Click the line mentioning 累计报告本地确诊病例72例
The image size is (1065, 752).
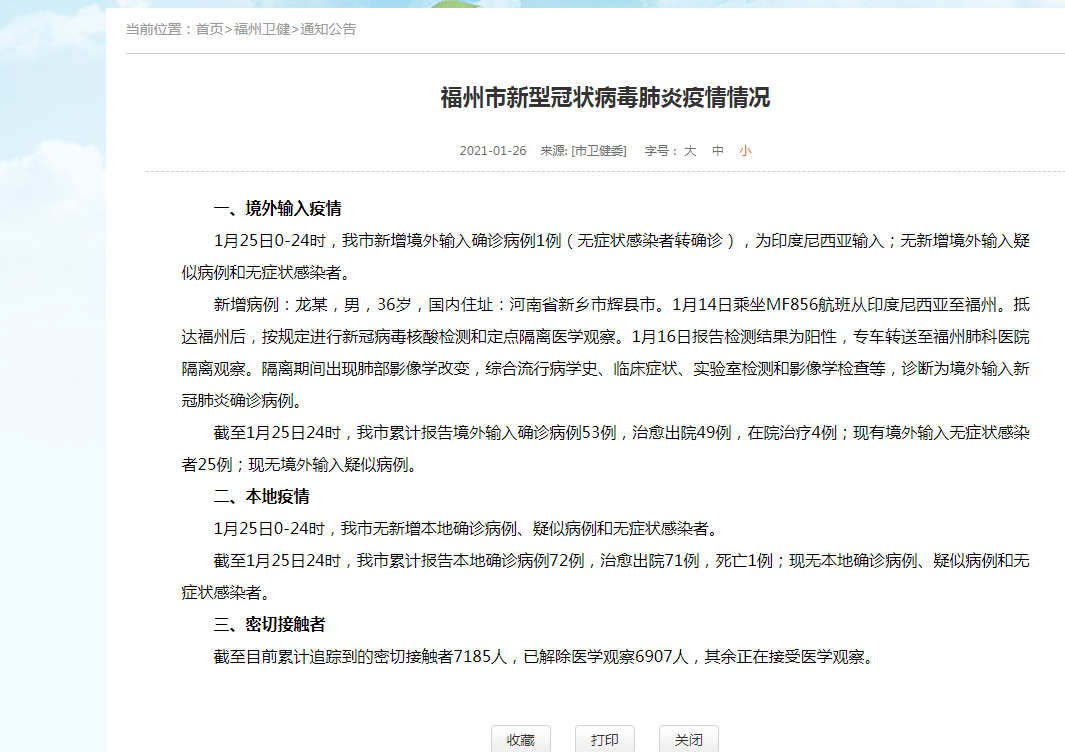pos(621,560)
